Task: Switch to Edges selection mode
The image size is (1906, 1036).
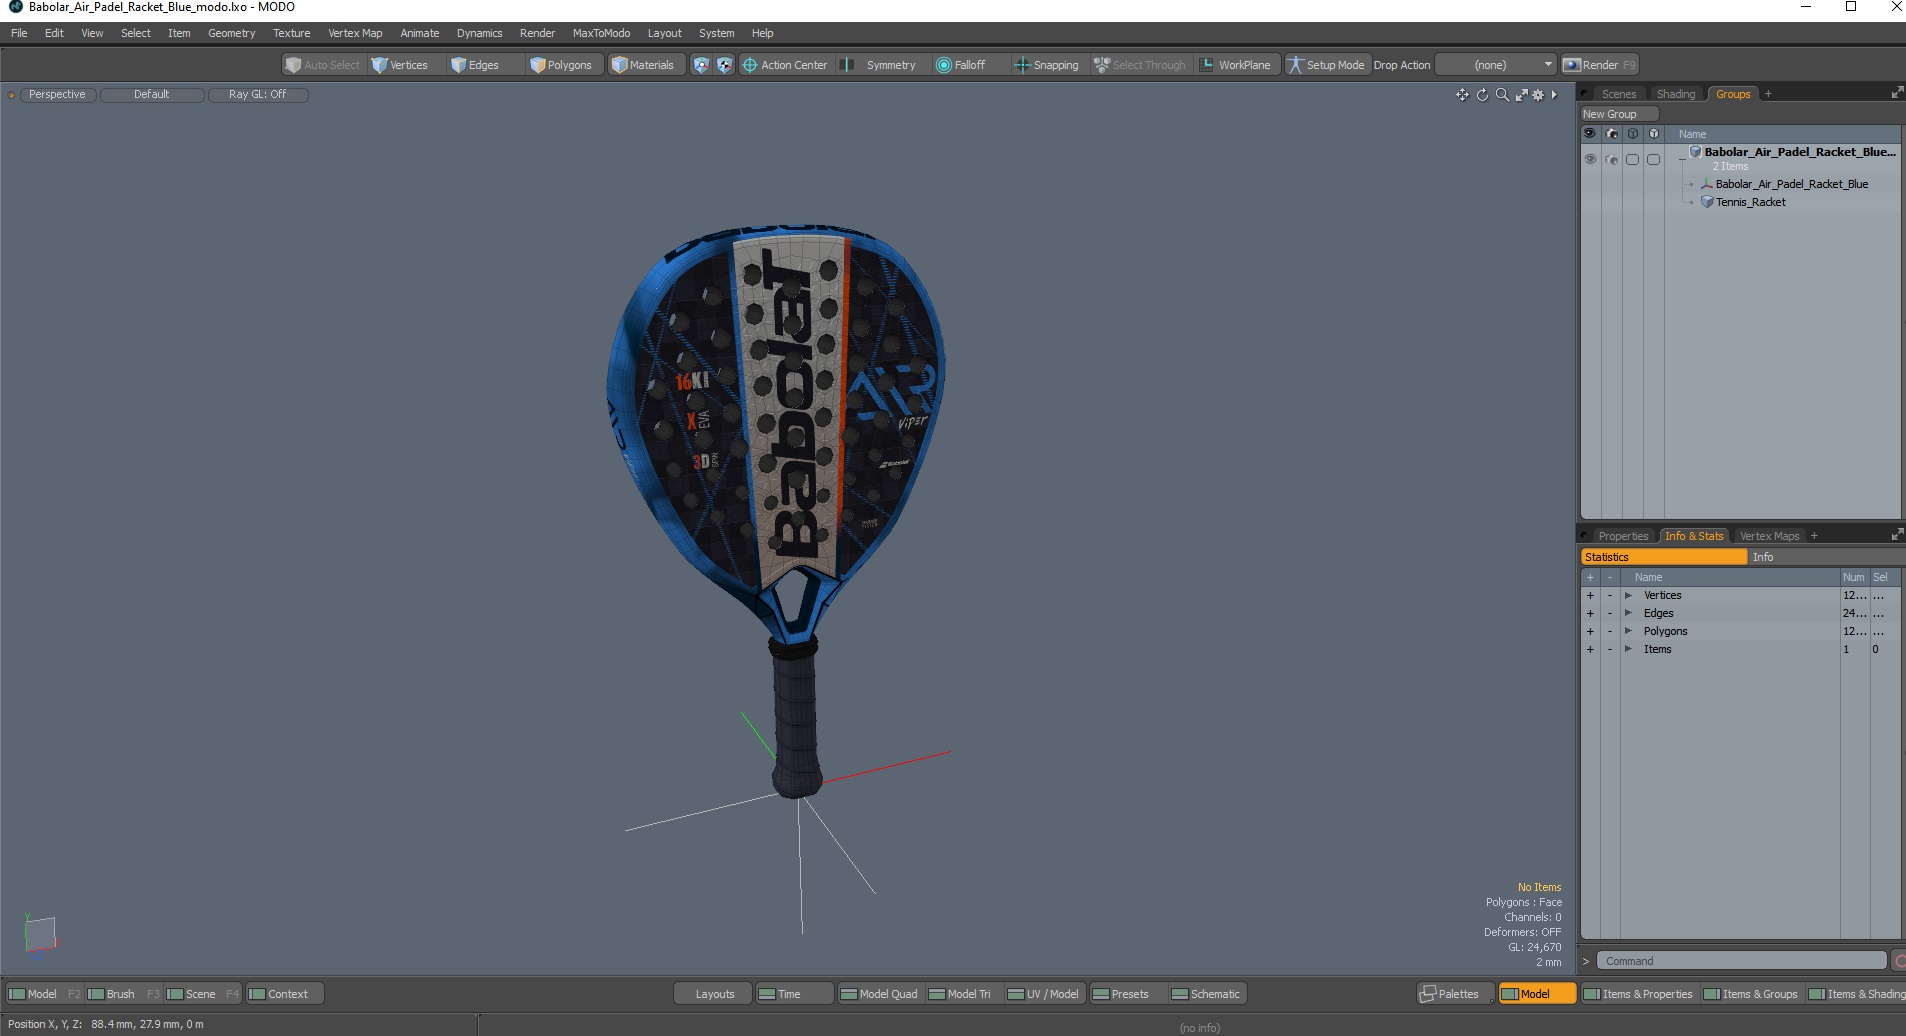Action: [x=476, y=65]
